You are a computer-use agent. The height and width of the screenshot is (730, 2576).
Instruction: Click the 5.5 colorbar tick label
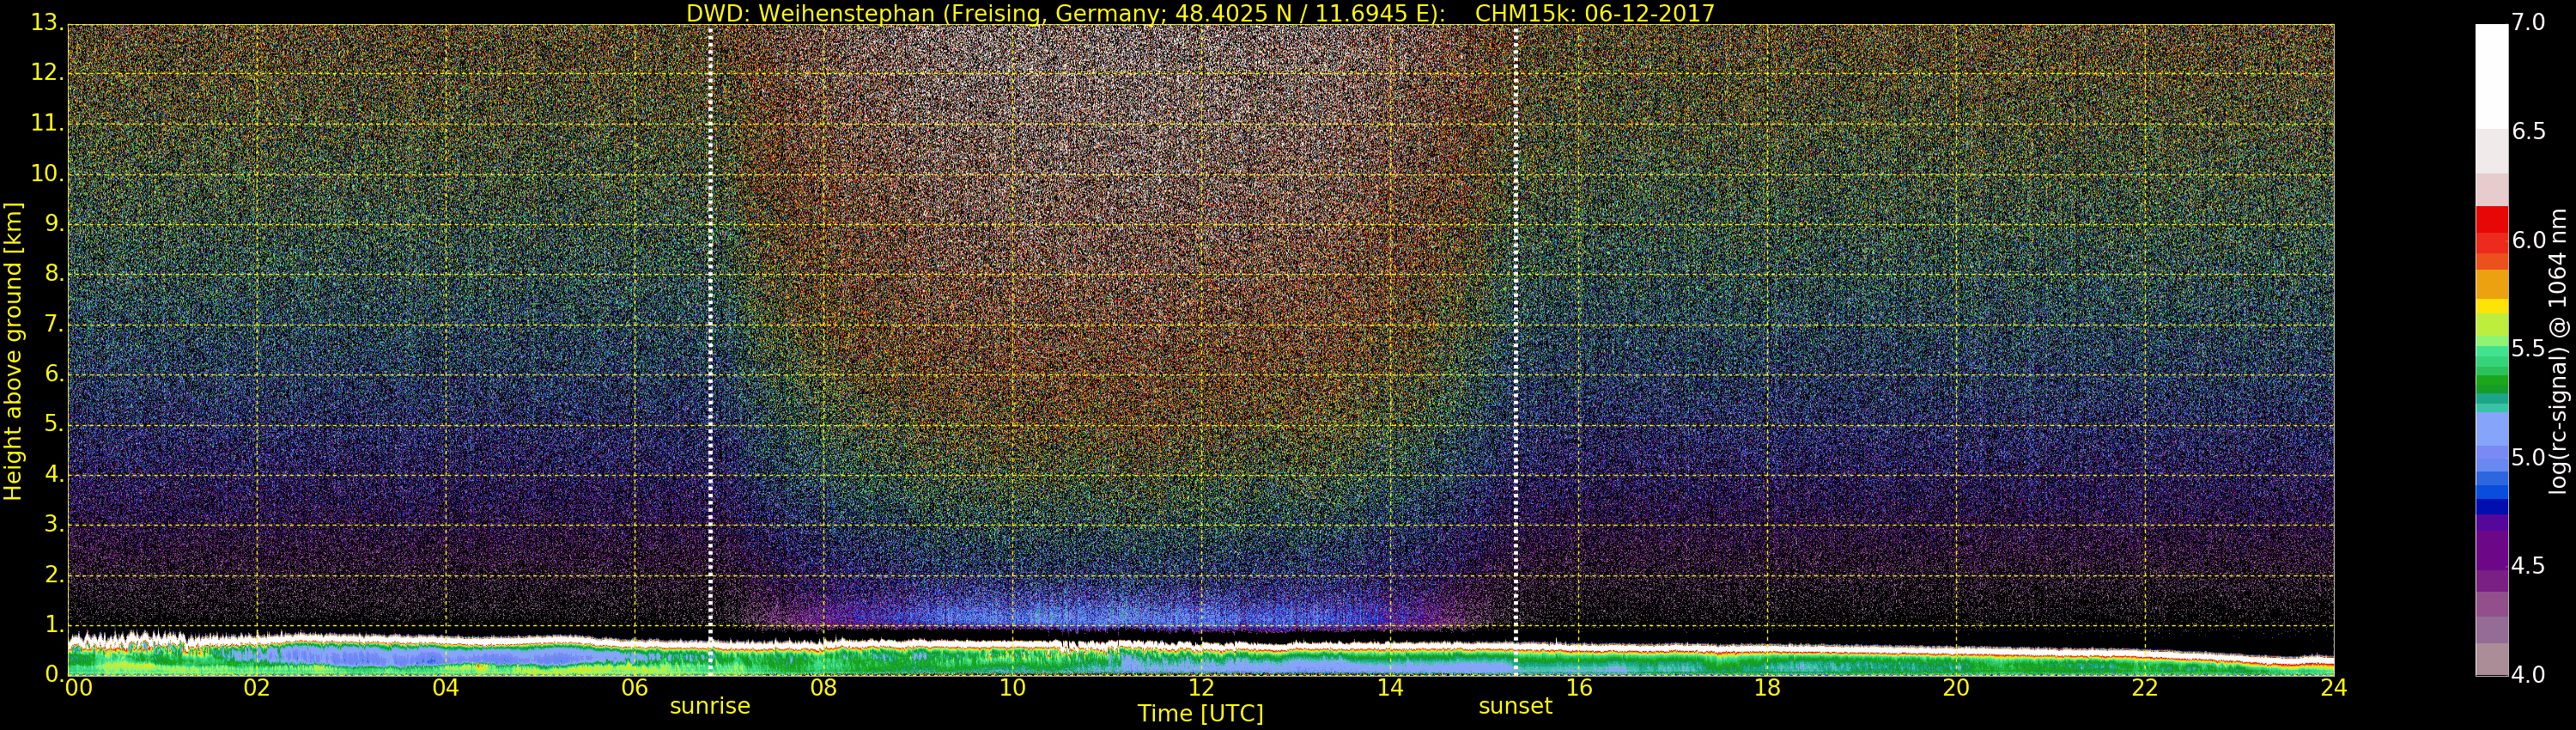(x=2528, y=349)
